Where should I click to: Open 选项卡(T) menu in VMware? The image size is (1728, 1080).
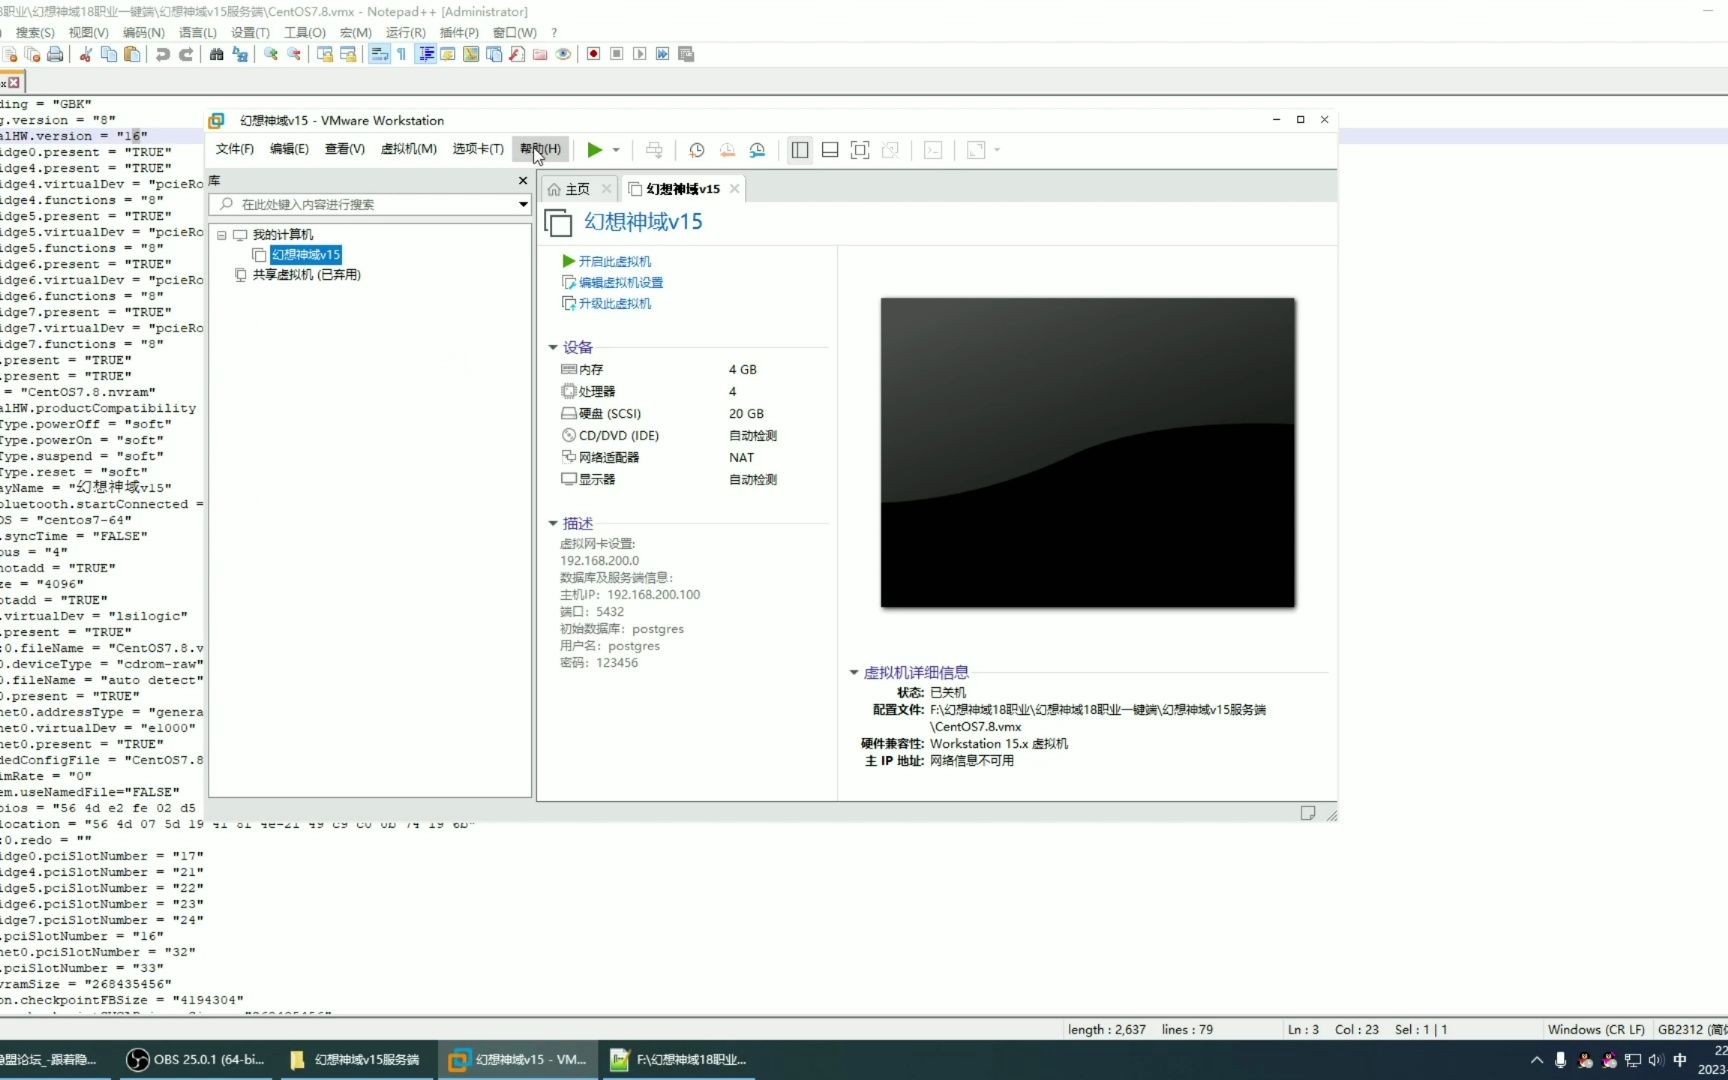pyautogui.click(x=478, y=149)
